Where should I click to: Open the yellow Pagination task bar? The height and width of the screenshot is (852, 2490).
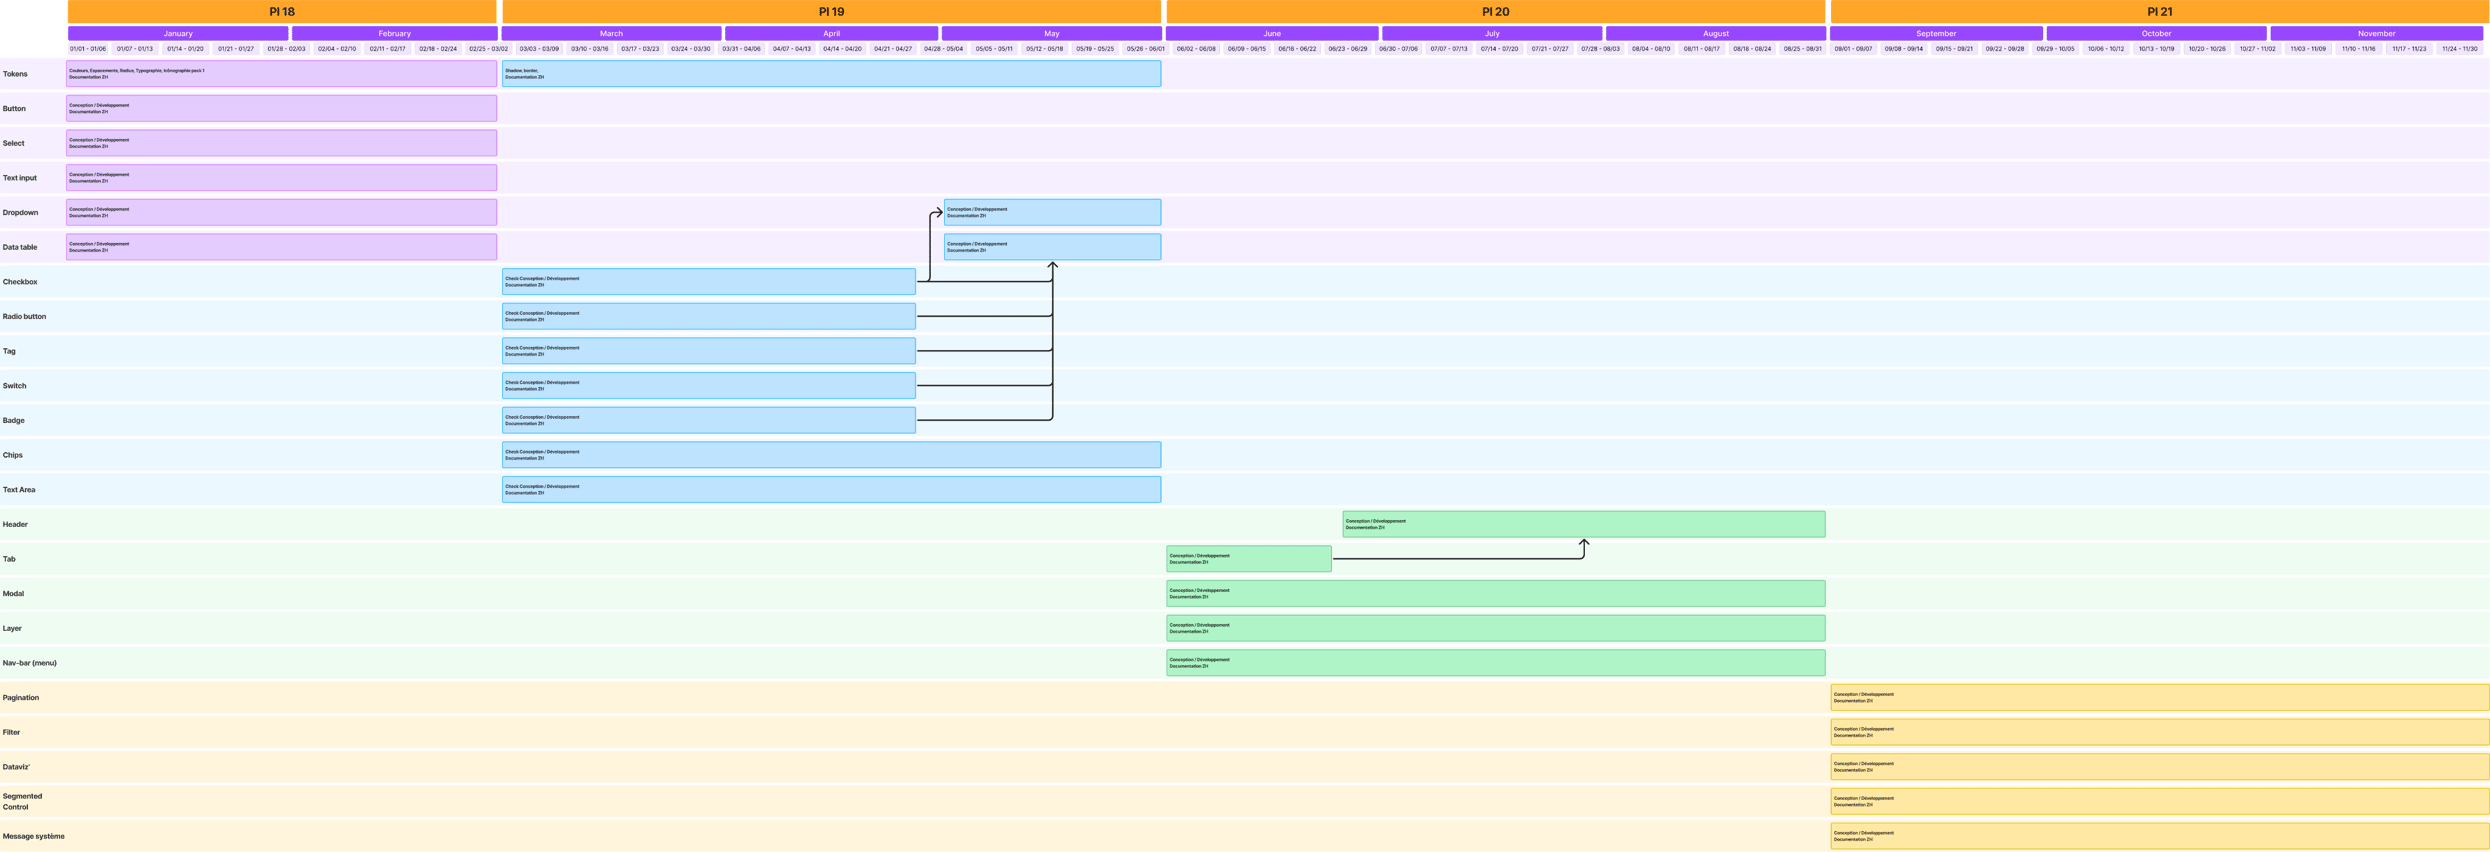[2160, 698]
